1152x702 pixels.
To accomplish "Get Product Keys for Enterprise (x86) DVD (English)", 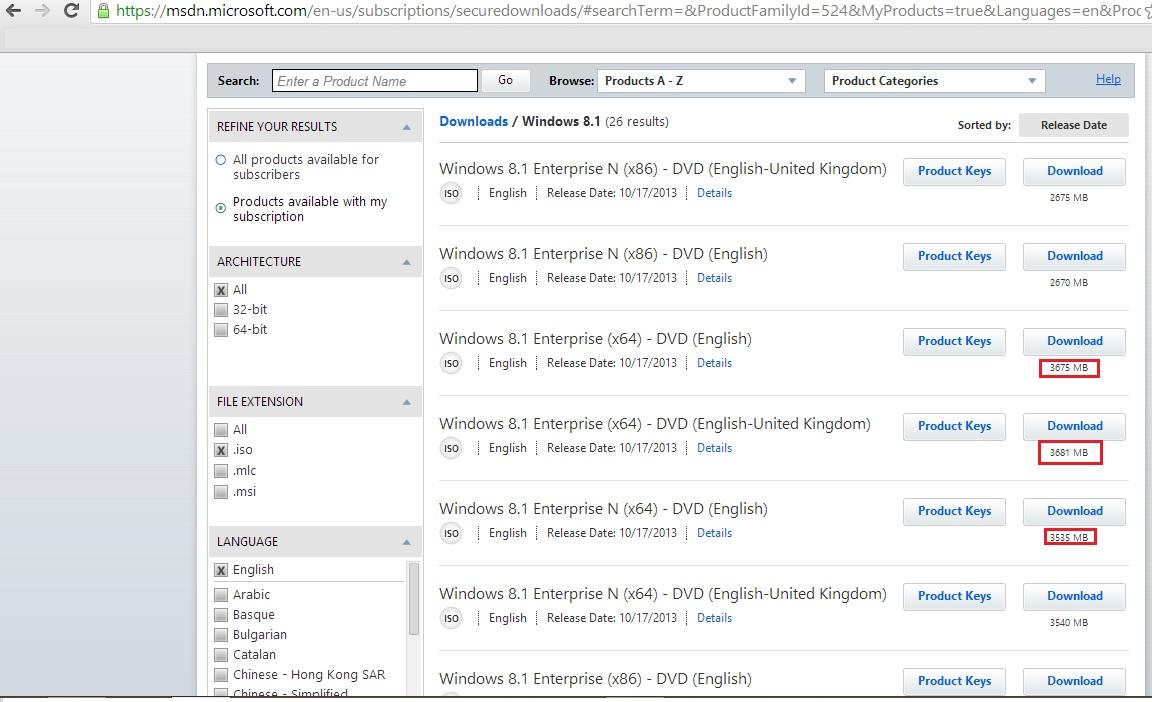I will (x=954, y=681).
